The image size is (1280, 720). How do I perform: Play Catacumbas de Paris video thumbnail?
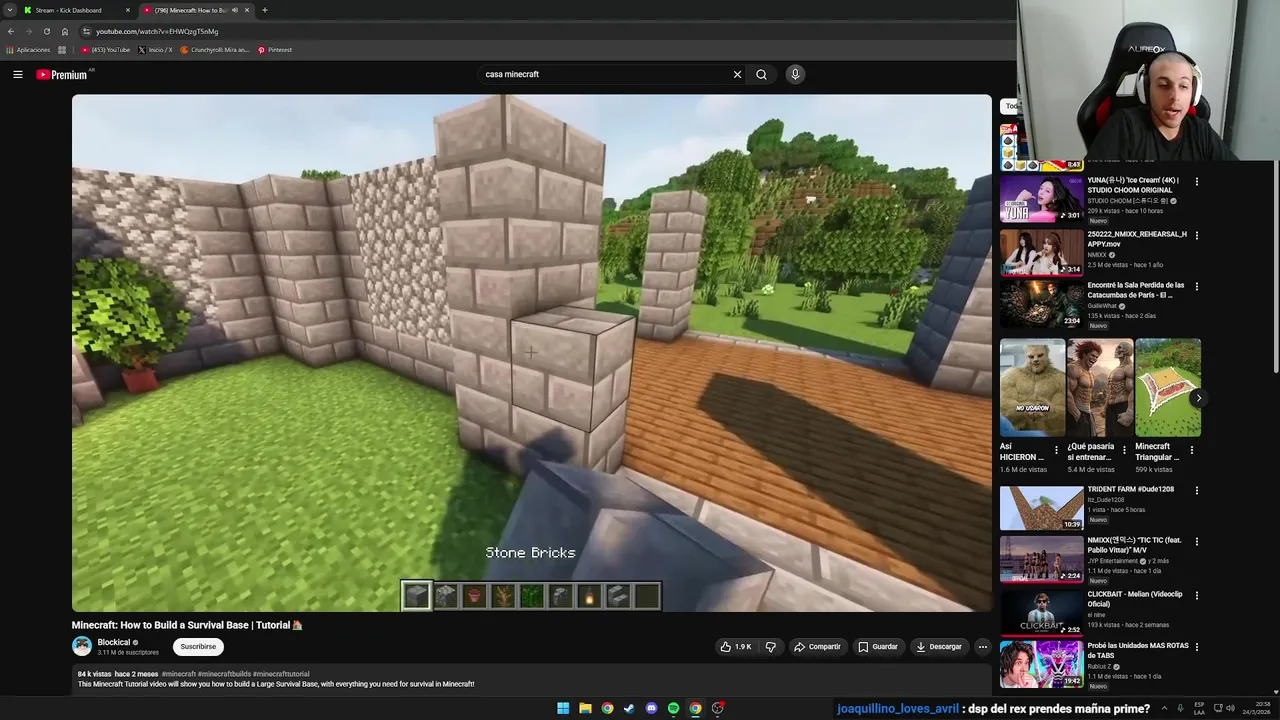click(x=1041, y=303)
